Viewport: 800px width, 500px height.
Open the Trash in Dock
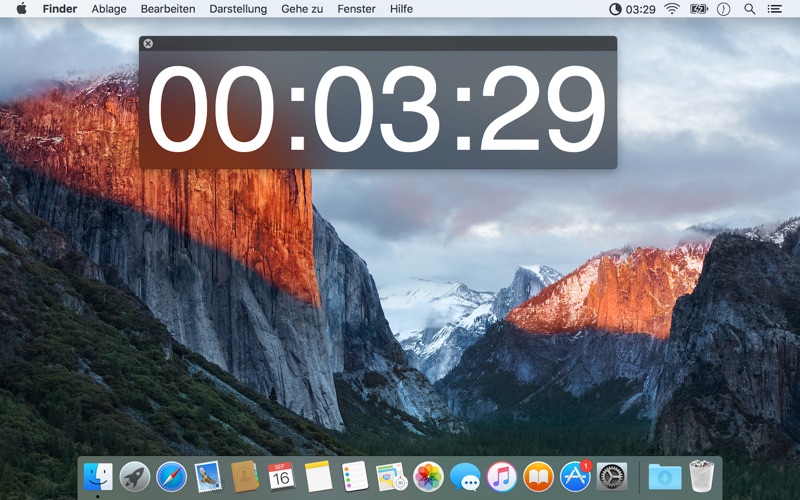(702, 477)
